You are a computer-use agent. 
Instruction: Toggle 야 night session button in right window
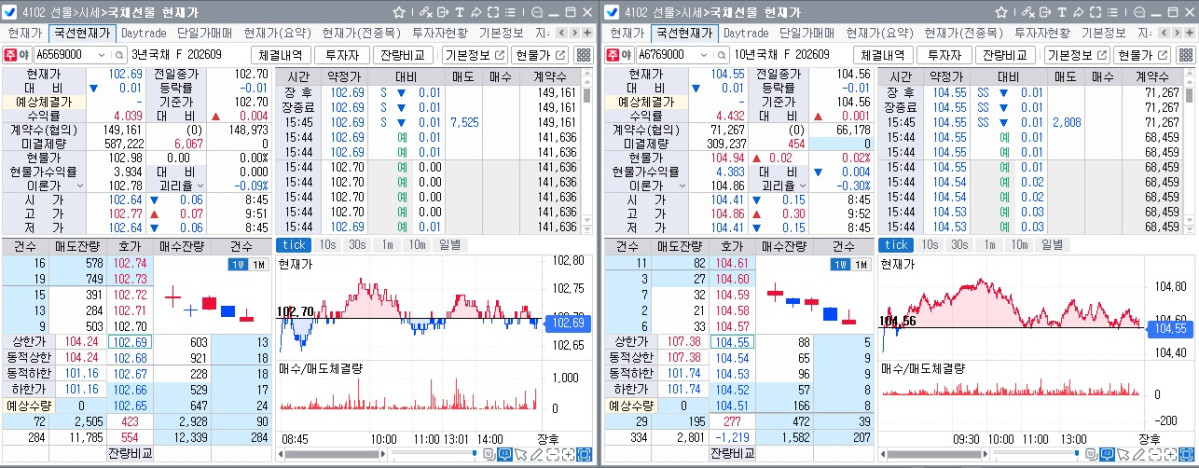click(x=627, y=55)
